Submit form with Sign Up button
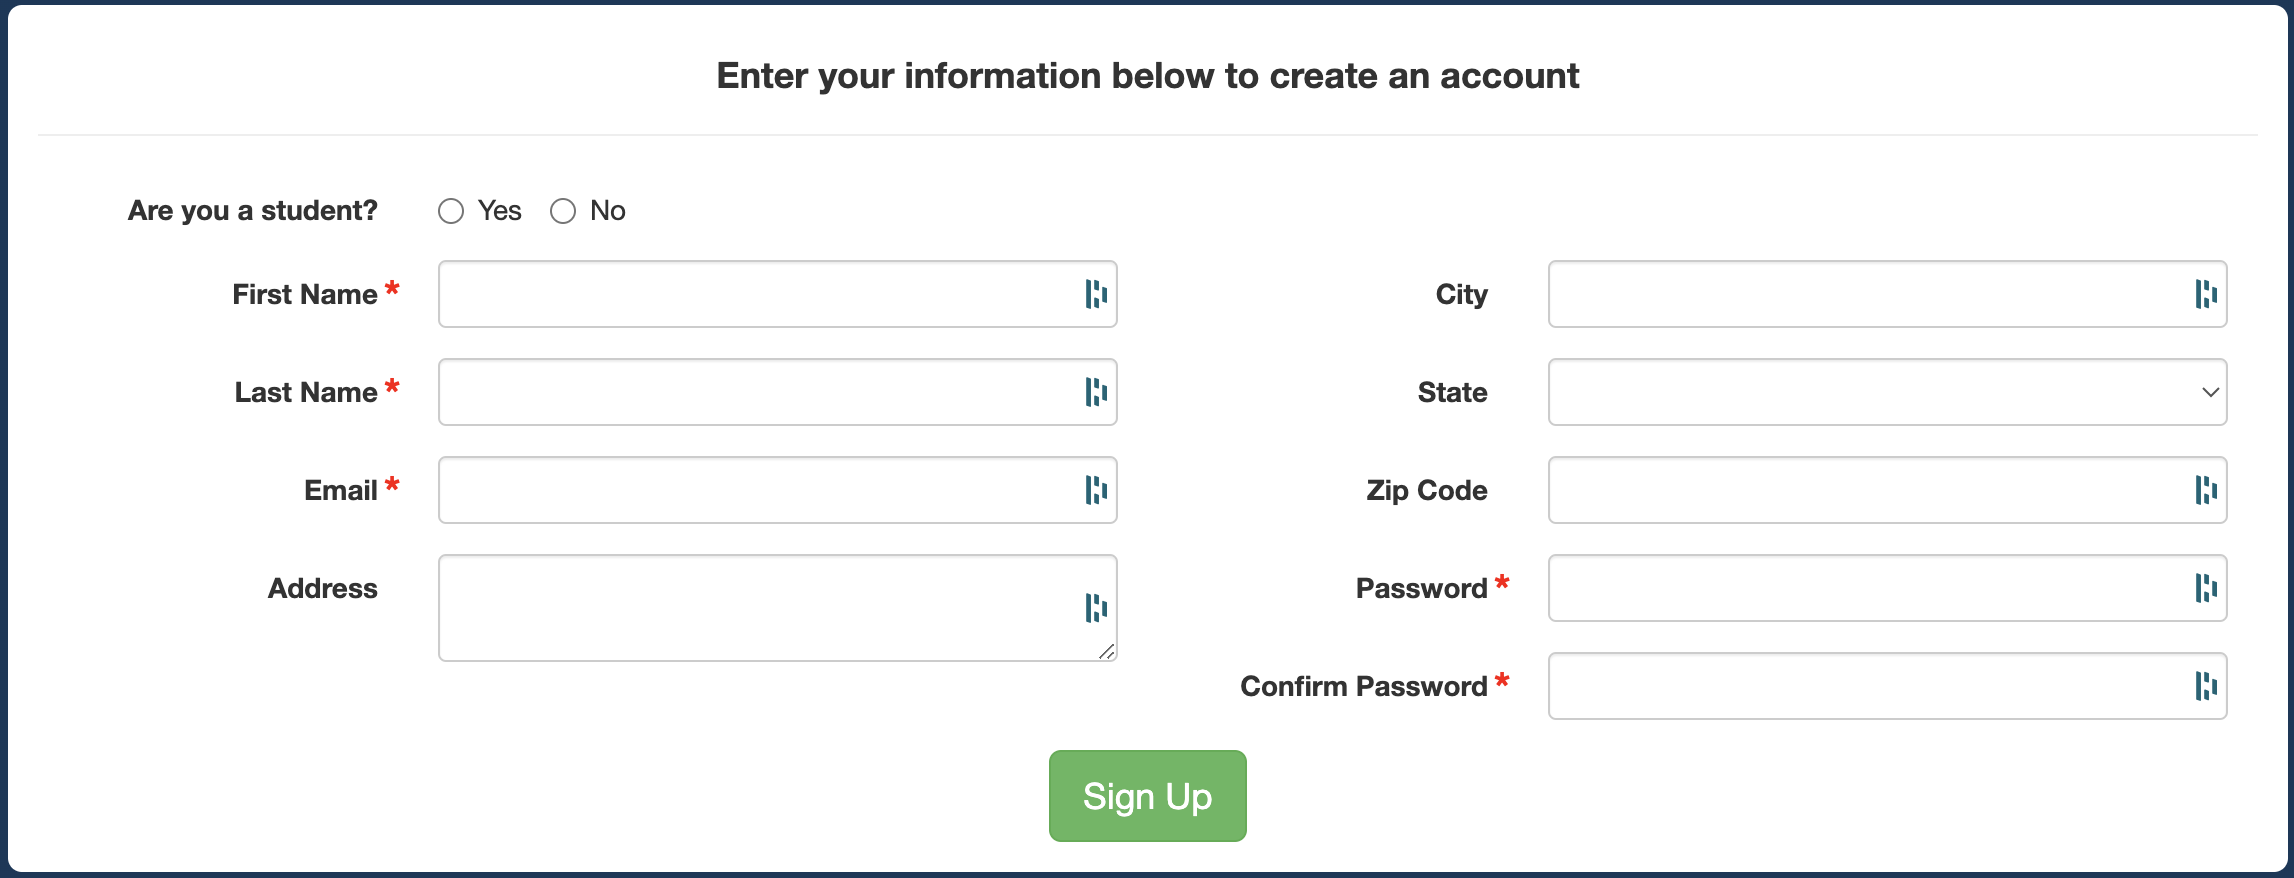This screenshot has width=2294, height=878. [x=1147, y=796]
